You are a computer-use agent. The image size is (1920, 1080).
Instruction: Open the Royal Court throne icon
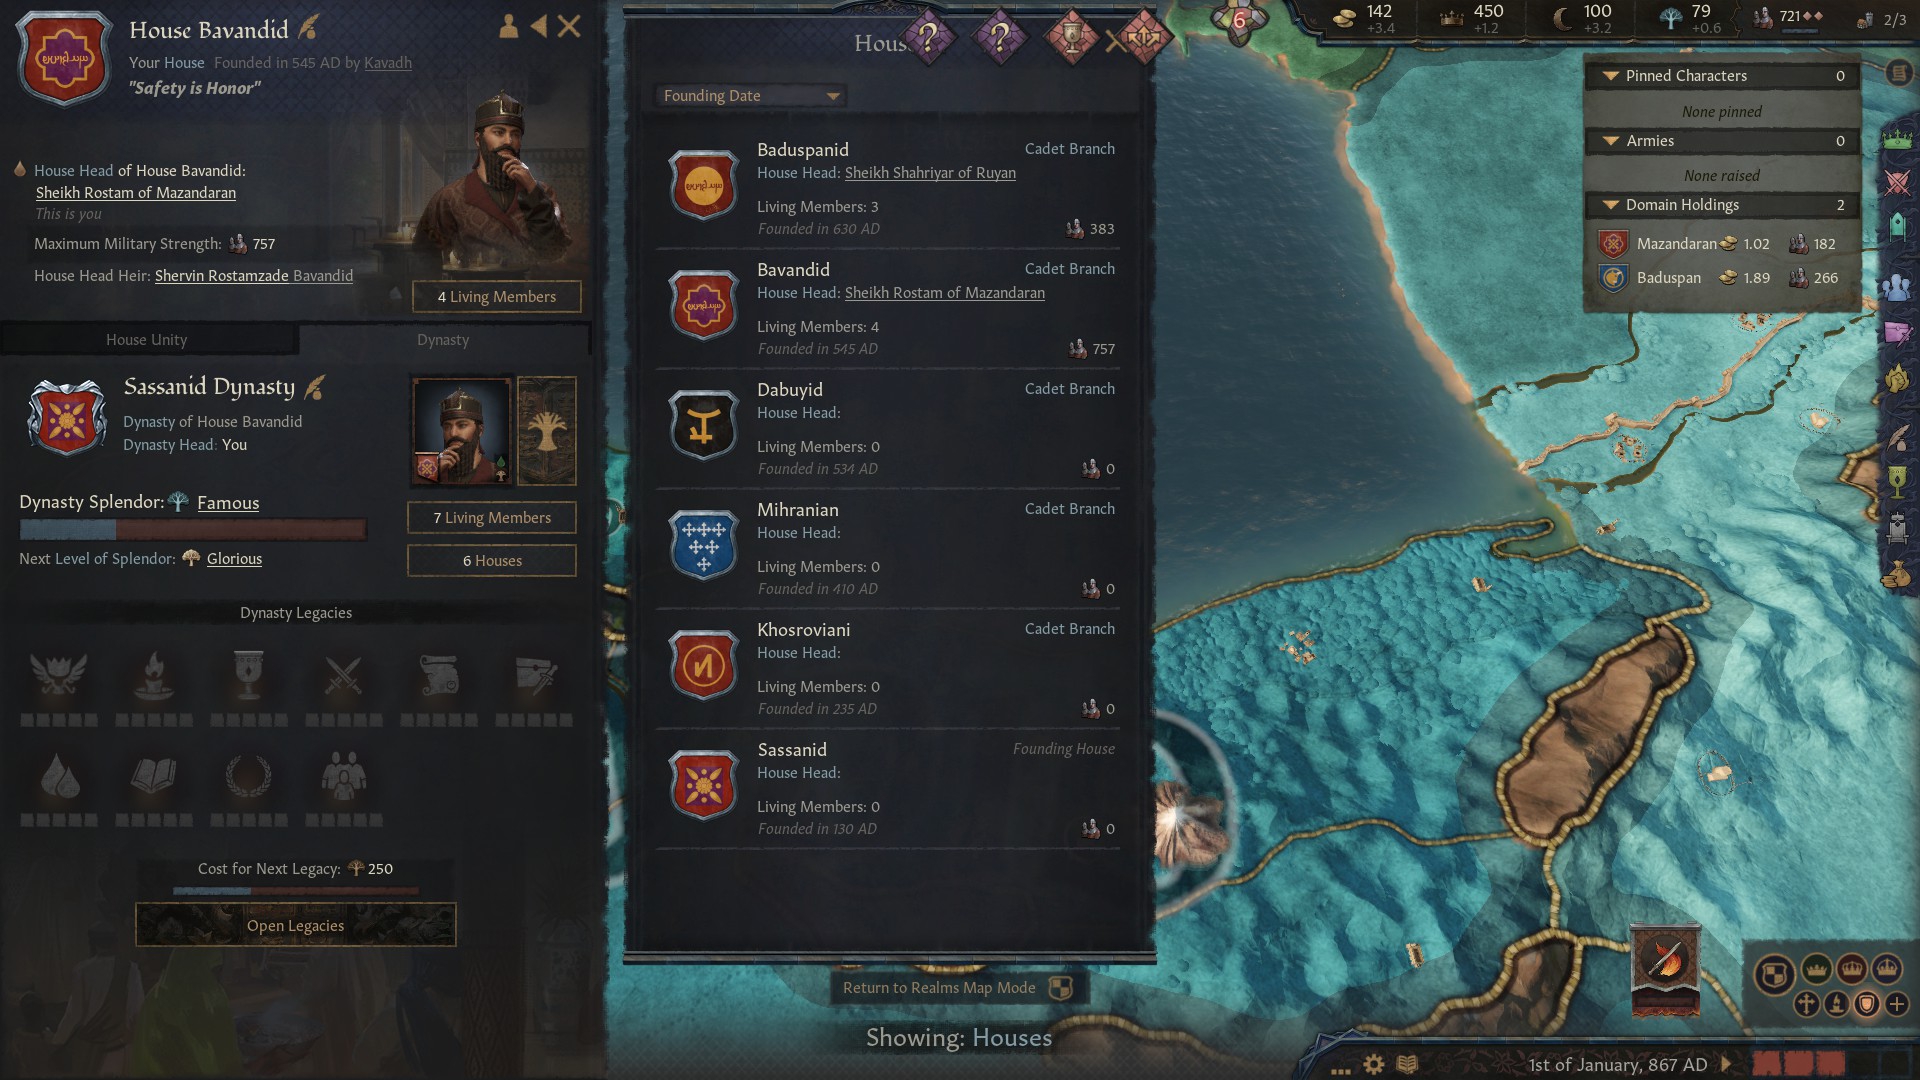(x=1897, y=528)
